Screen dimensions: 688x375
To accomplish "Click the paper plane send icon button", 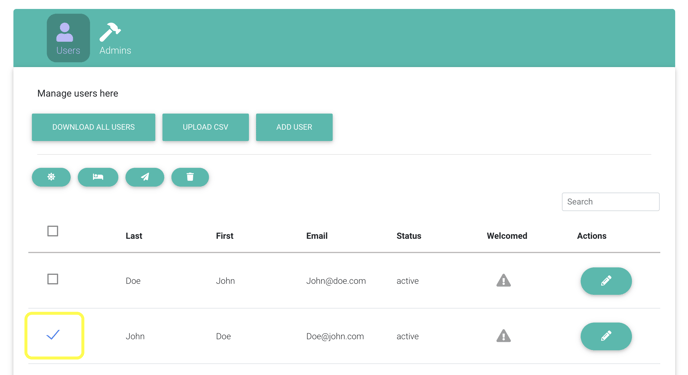I will coord(145,177).
